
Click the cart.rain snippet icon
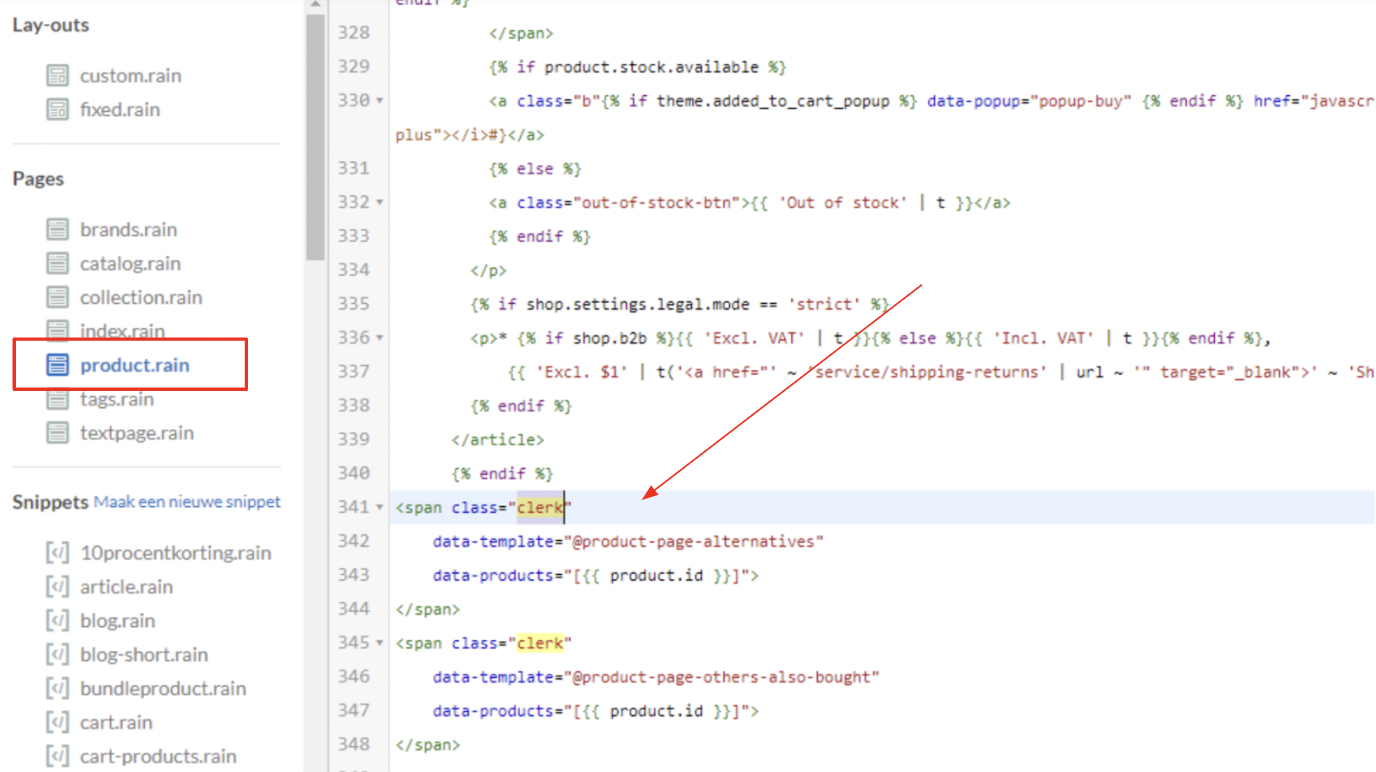click(58, 723)
